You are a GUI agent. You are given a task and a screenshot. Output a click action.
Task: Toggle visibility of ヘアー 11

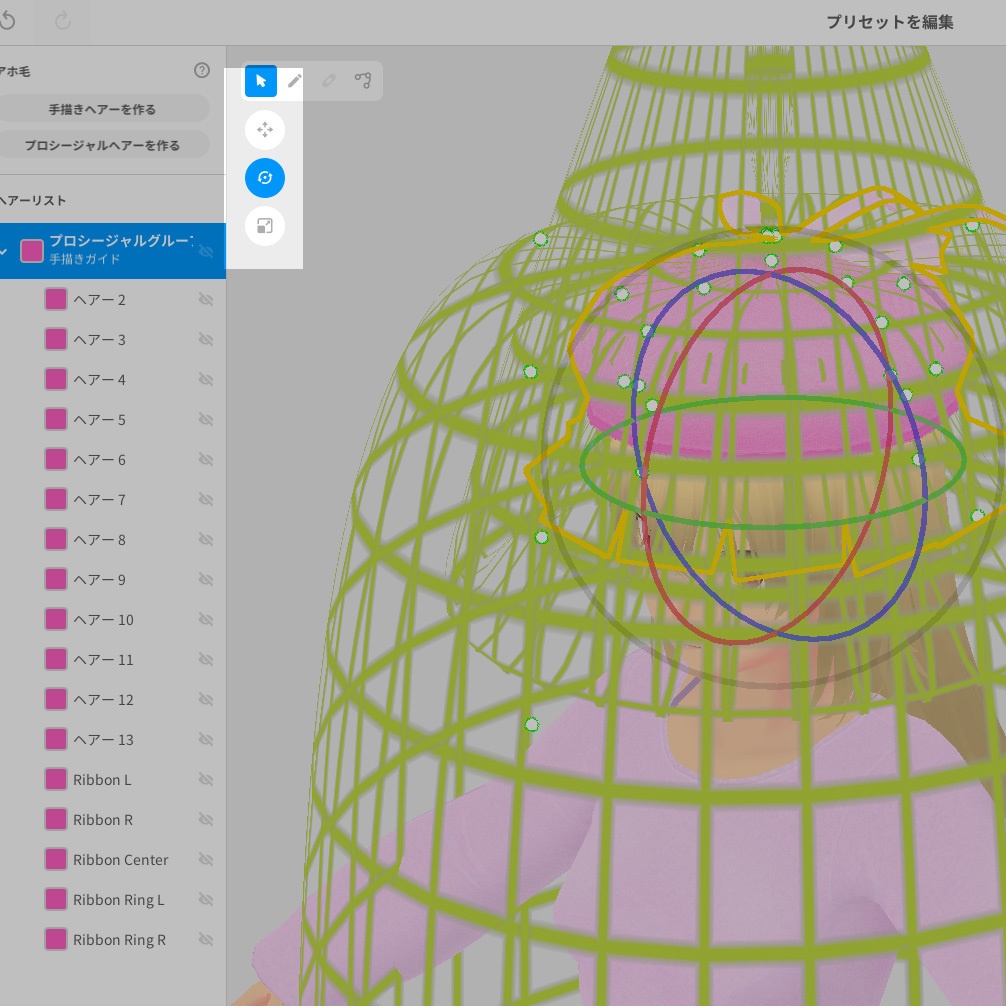tap(205, 659)
